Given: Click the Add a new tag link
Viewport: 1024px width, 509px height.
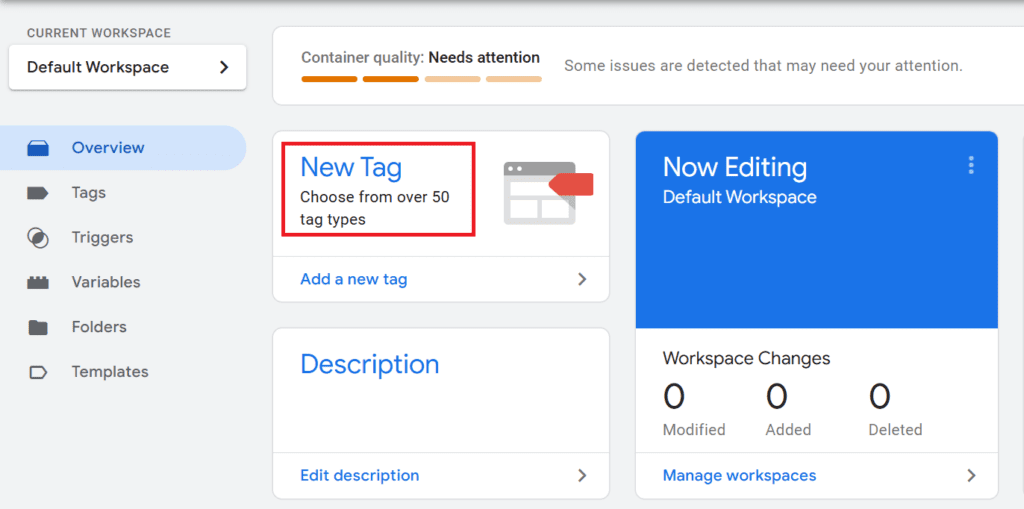Looking at the screenshot, I should [354, 280].
